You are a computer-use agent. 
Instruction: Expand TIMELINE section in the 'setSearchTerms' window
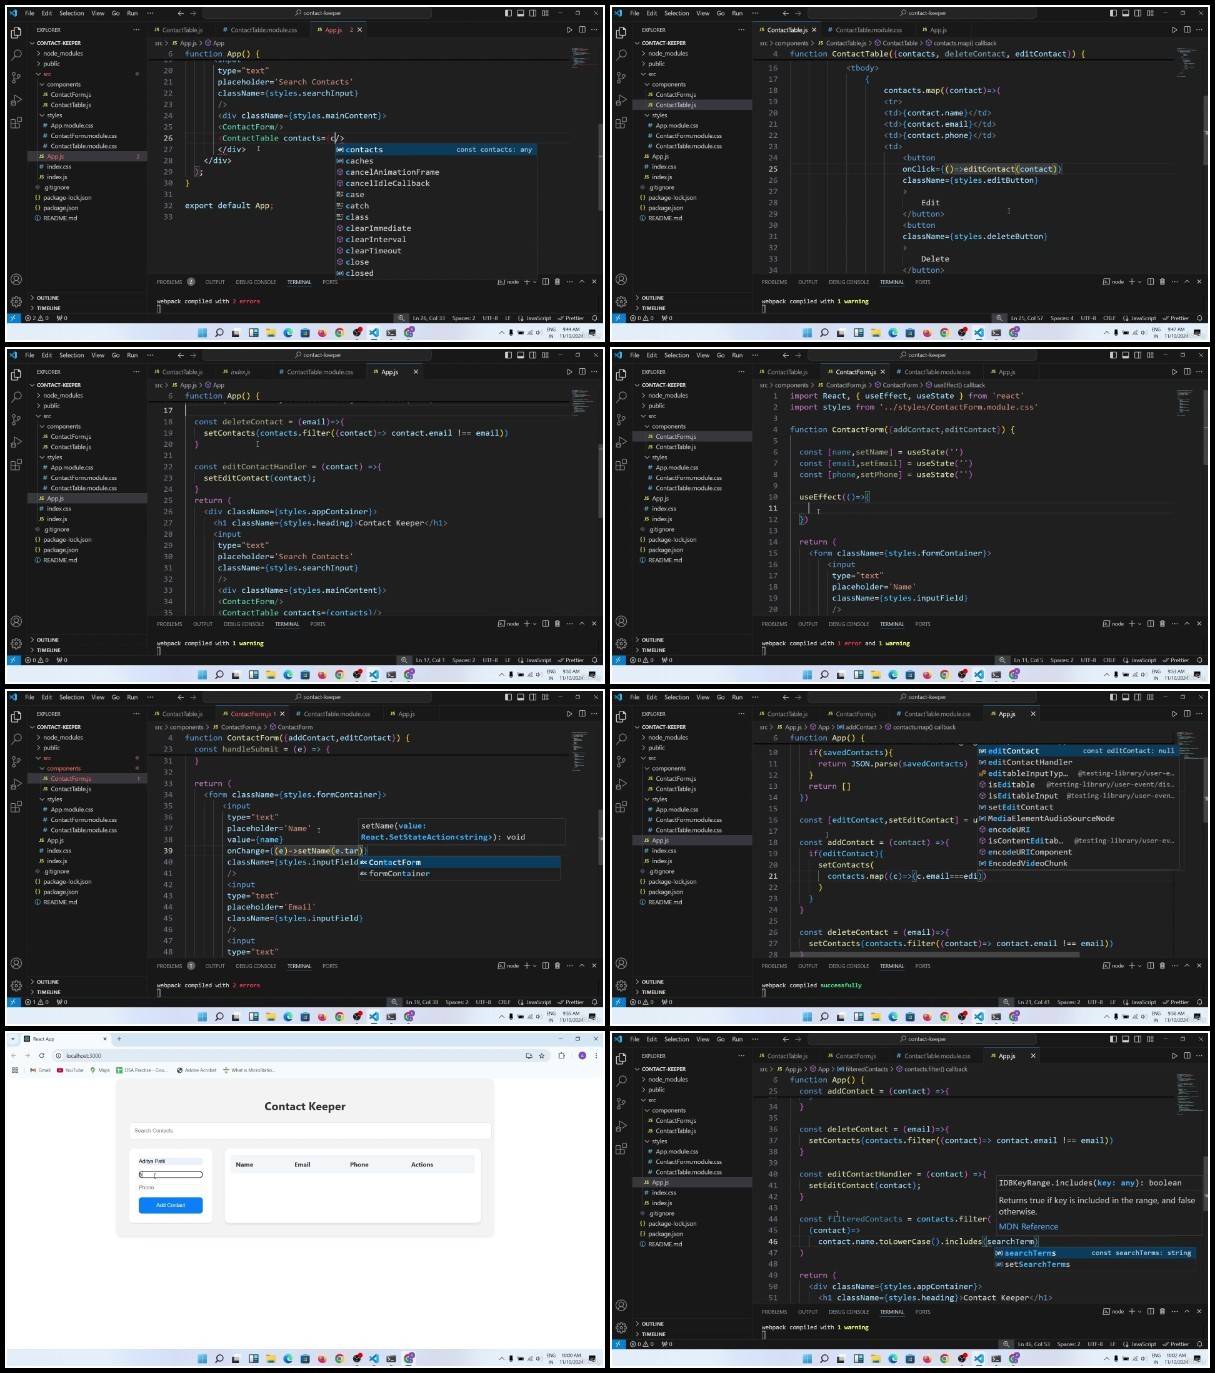[x=652, y=1334]
